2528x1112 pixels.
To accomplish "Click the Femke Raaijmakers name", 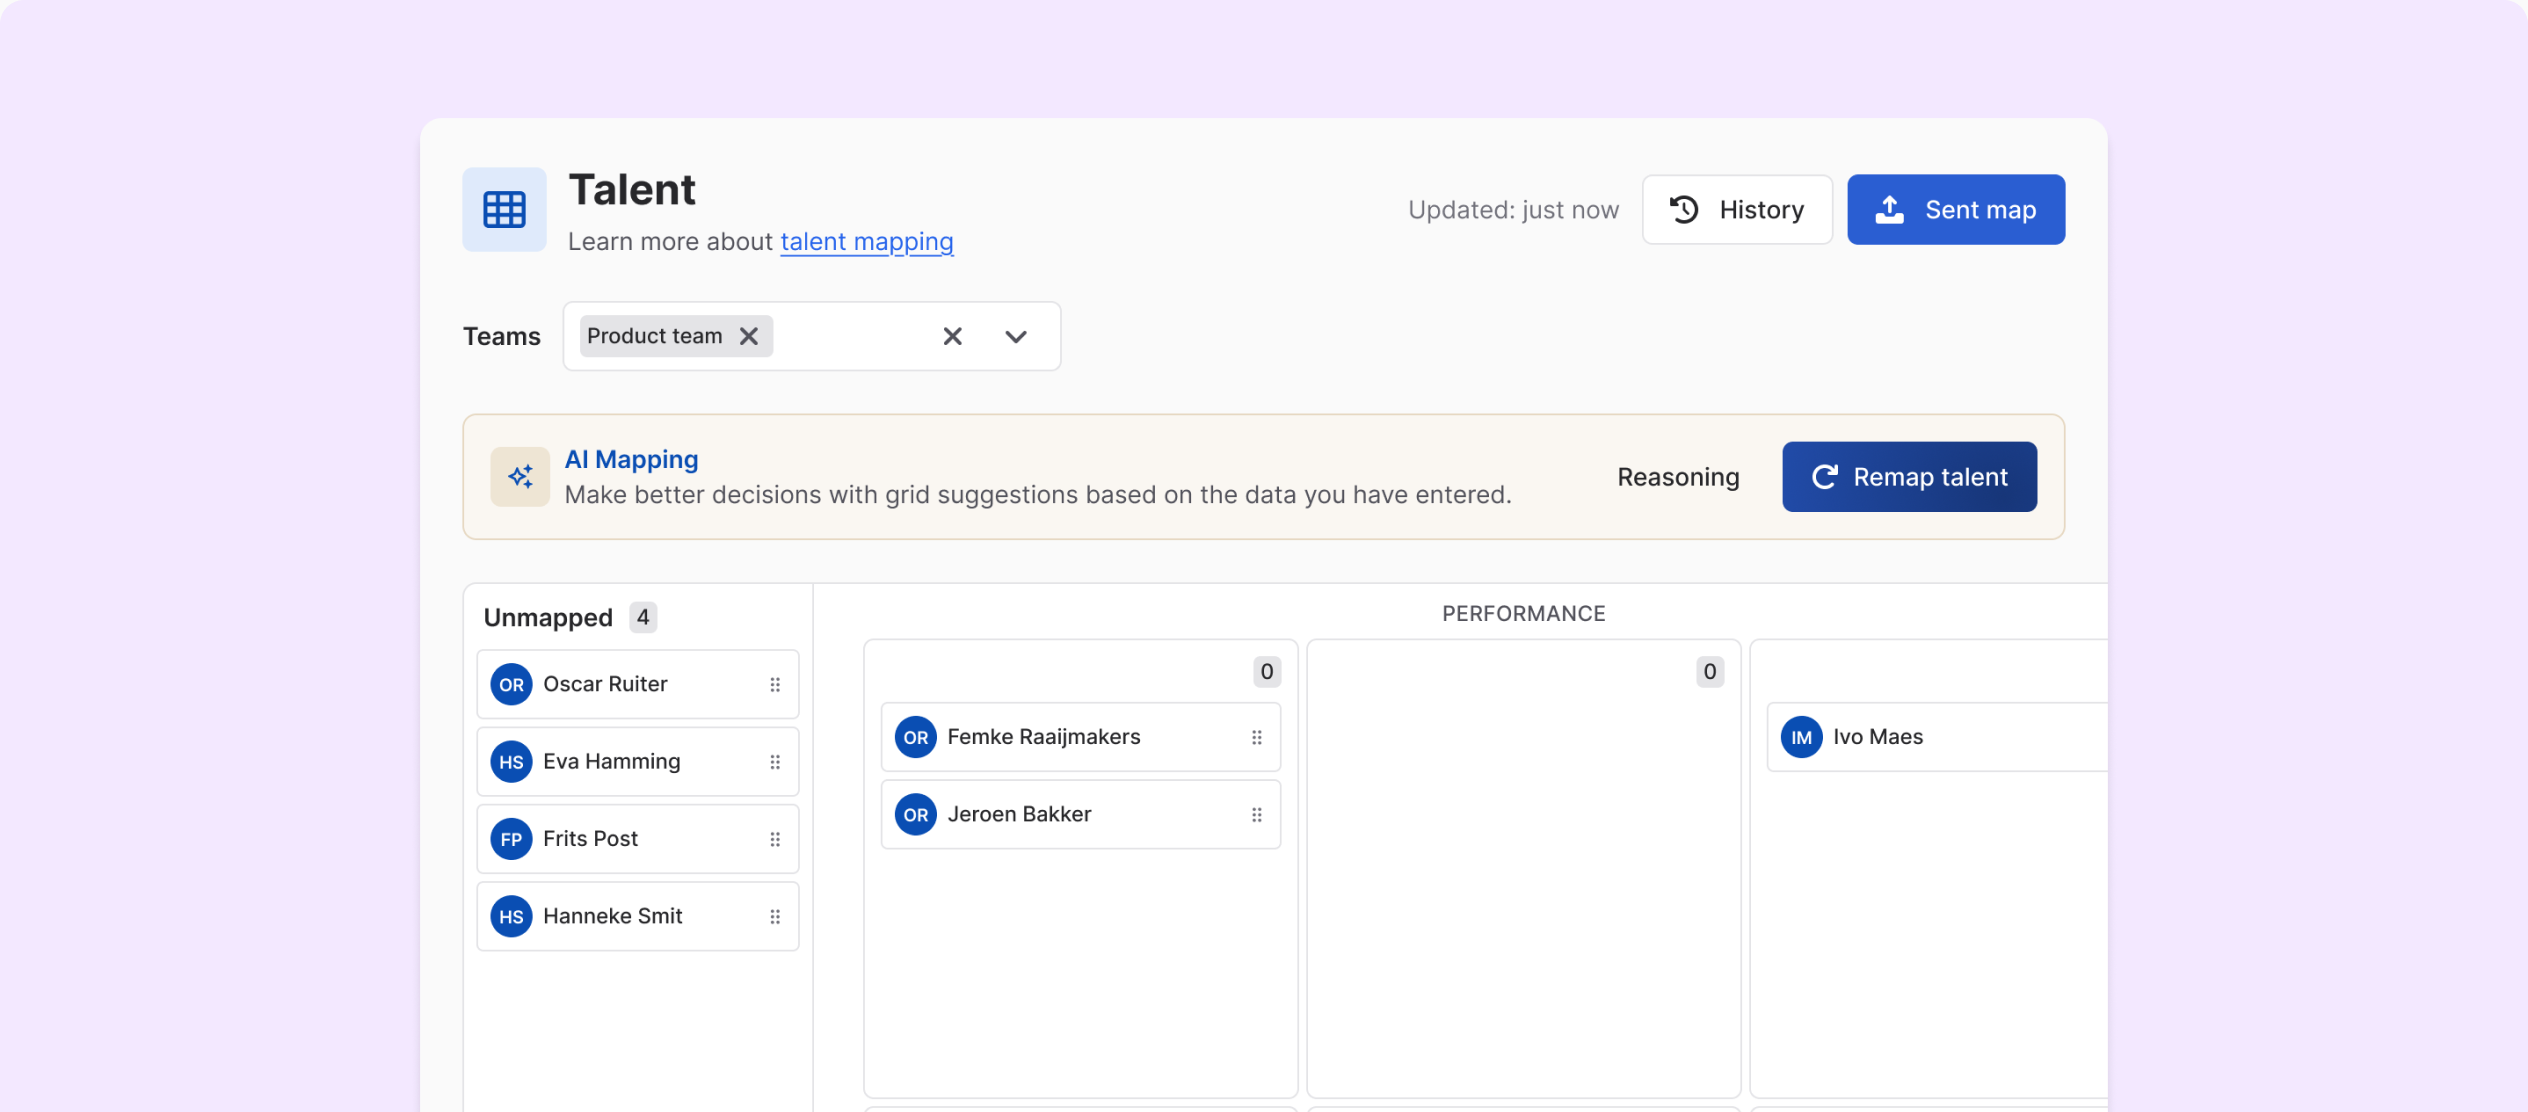I will pos(1044,737).
